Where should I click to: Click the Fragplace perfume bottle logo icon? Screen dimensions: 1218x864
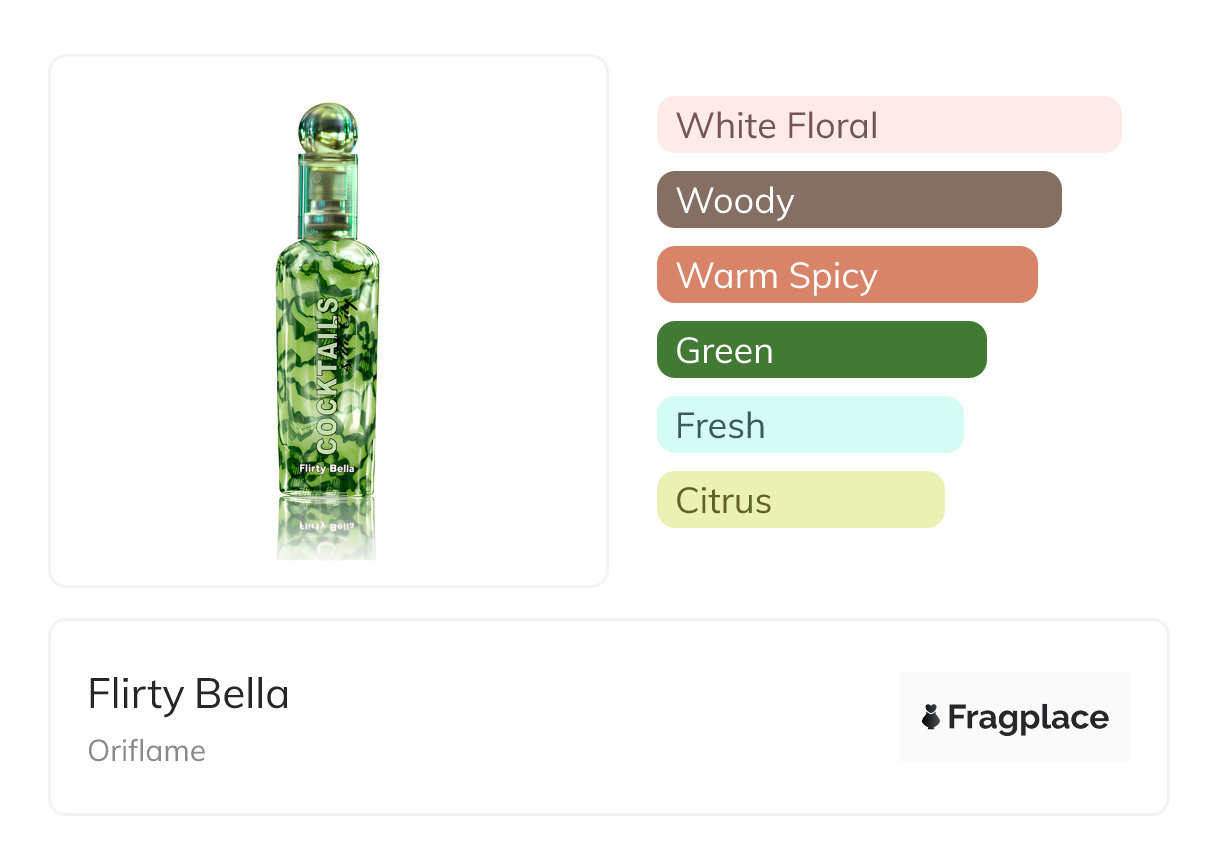[931, 717]
